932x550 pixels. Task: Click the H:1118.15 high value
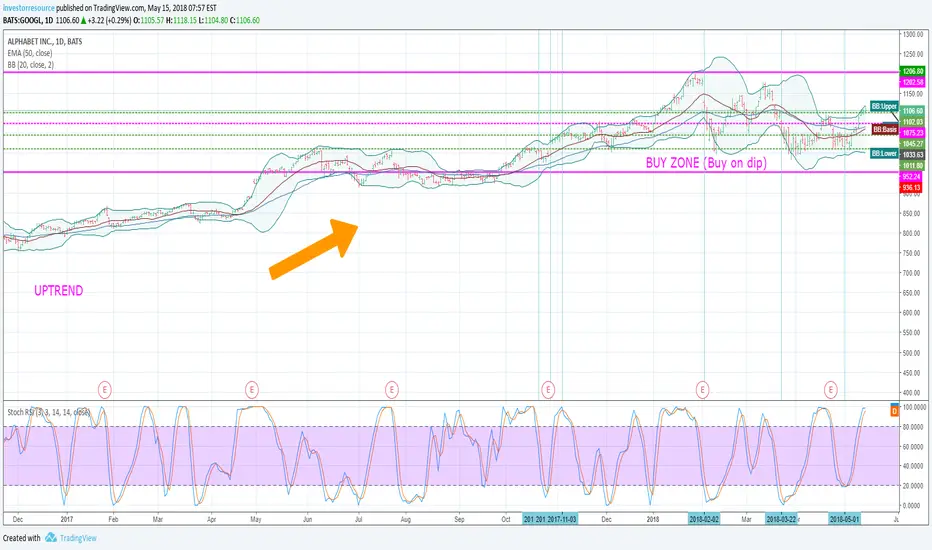(181, 20)
